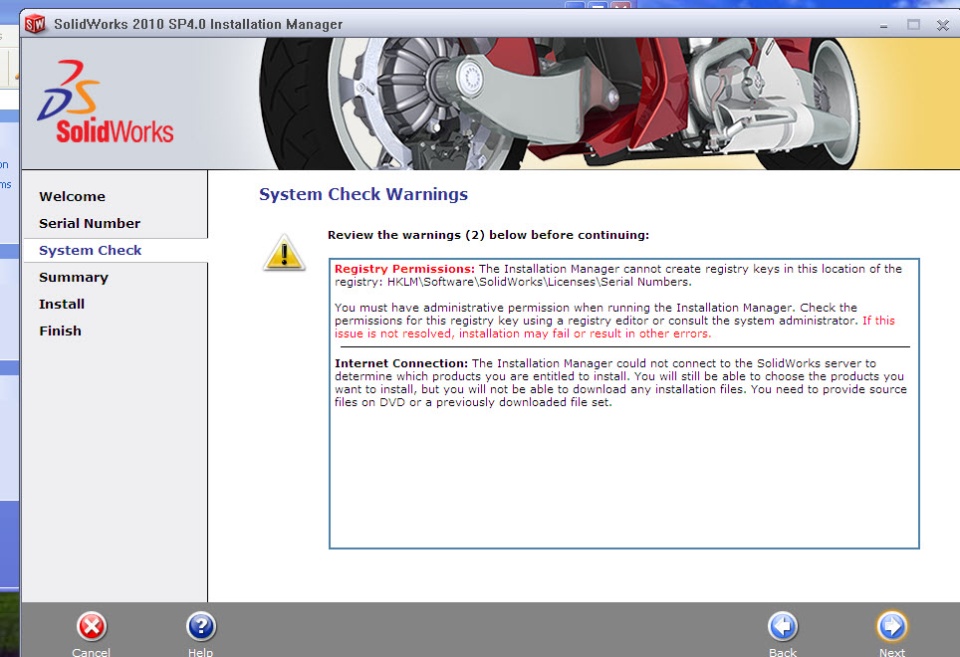This screenshot has height=657, width=960.
Task: Select the Install step in sidebar
Action: [62, 304]
